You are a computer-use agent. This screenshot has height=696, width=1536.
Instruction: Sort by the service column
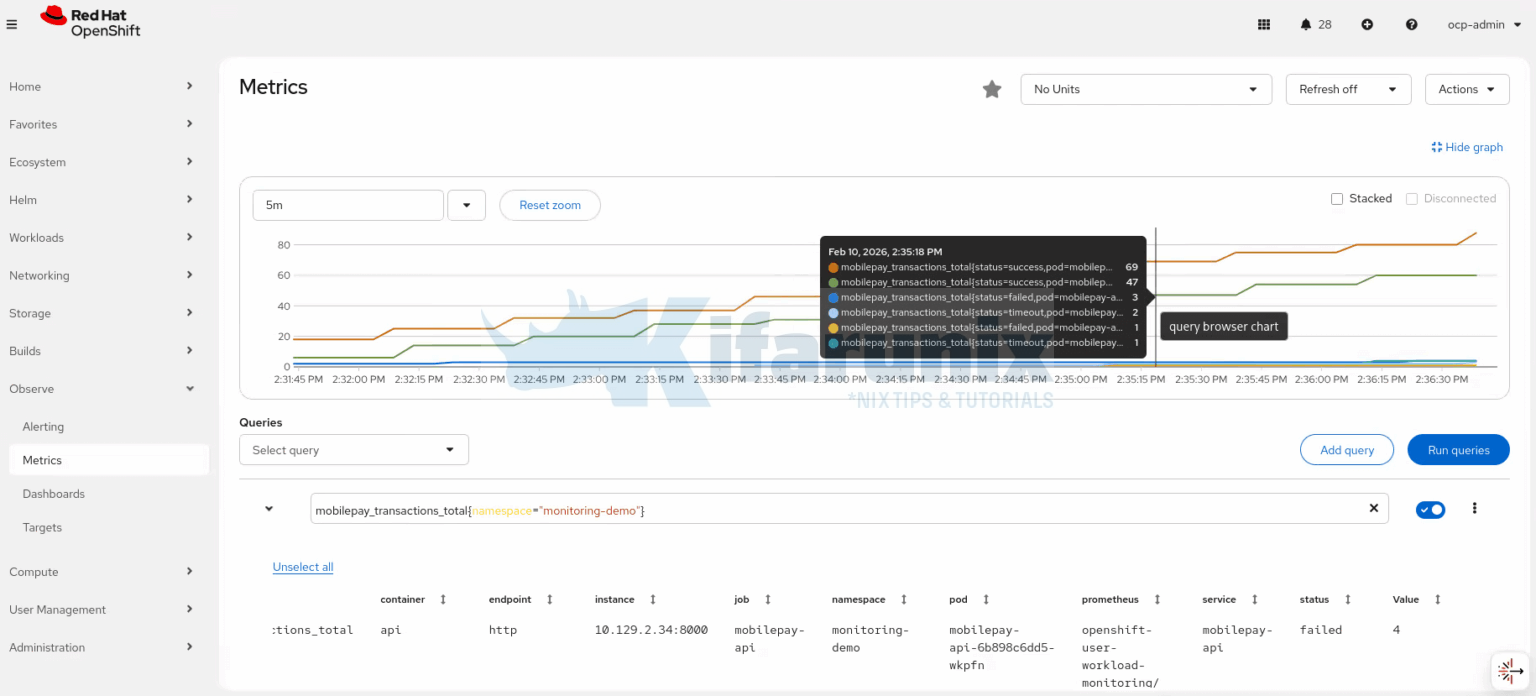click(x=1255, y=599)
